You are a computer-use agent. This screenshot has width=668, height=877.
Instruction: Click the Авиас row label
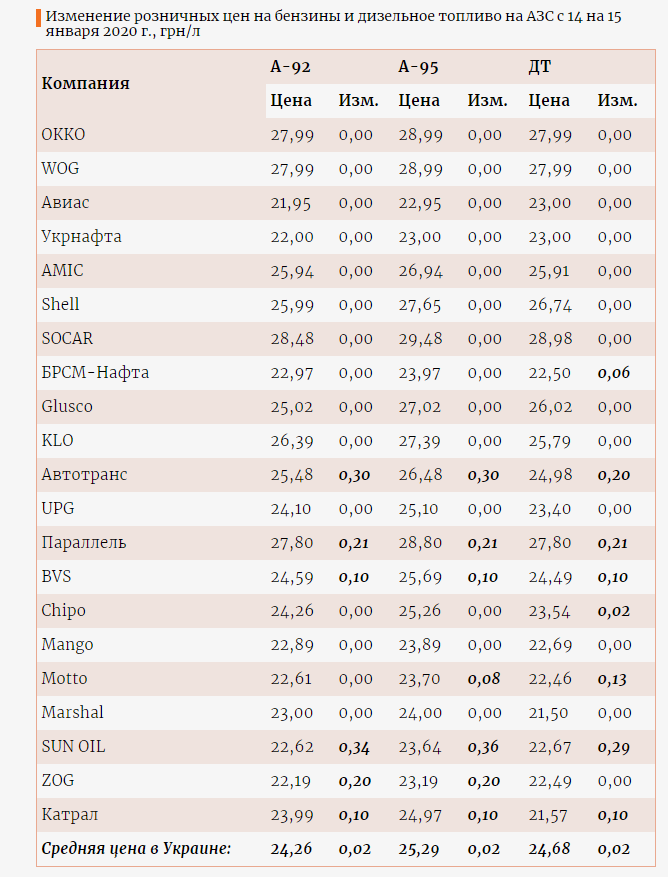click(65, 202)
